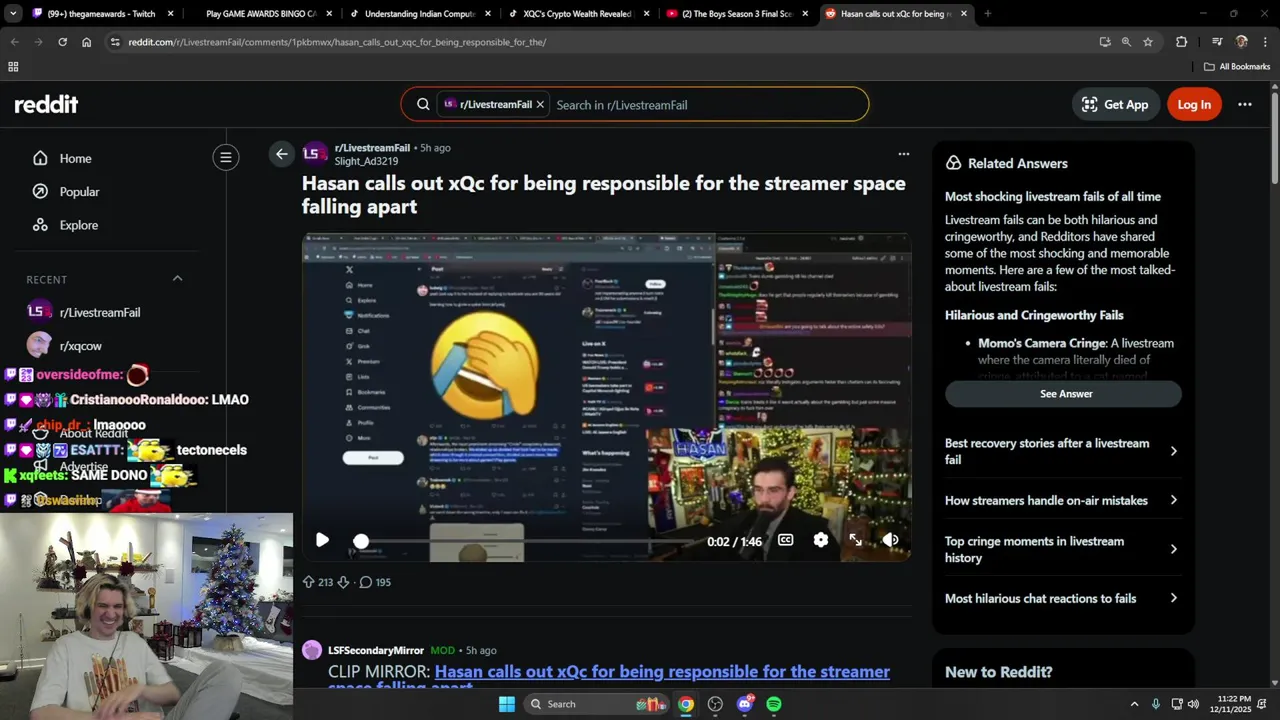Open the apps grid in bookmarks bar
Viewport: 1280px width, 720px height.
coord(13,67)
